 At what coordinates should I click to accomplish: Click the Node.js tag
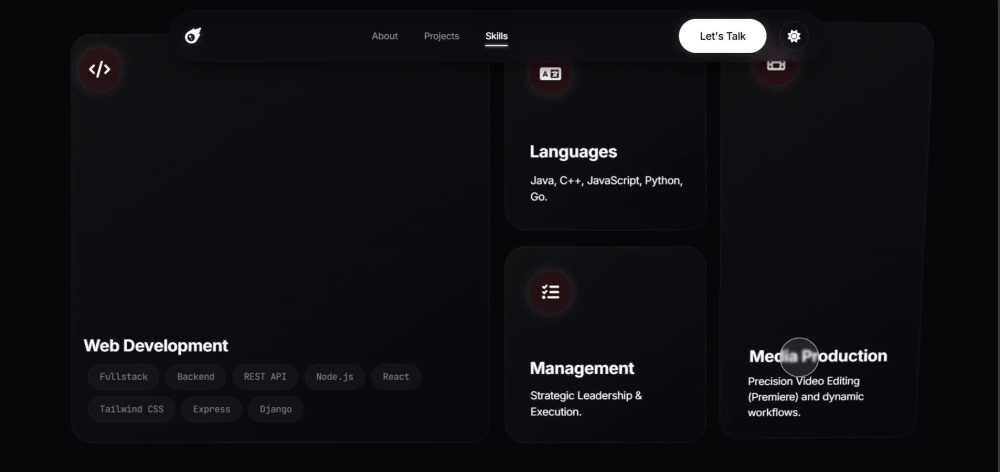(335, 377)
